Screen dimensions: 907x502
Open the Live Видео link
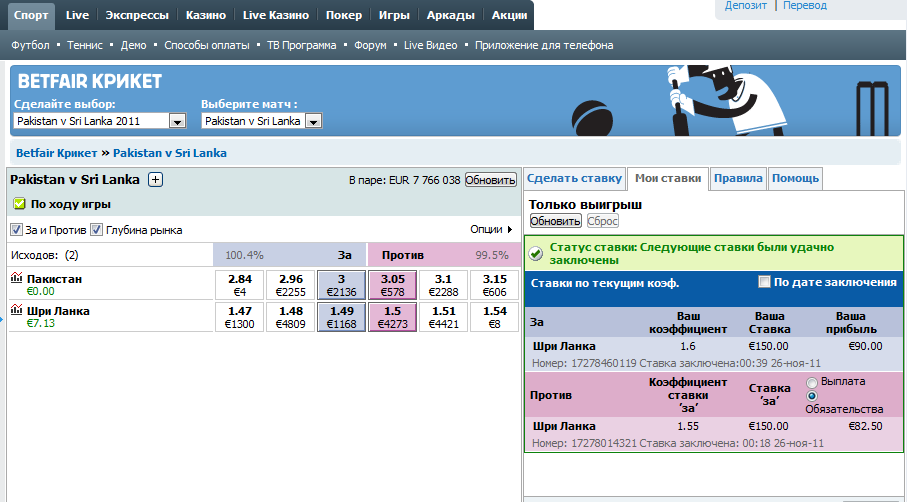(430, 45)
